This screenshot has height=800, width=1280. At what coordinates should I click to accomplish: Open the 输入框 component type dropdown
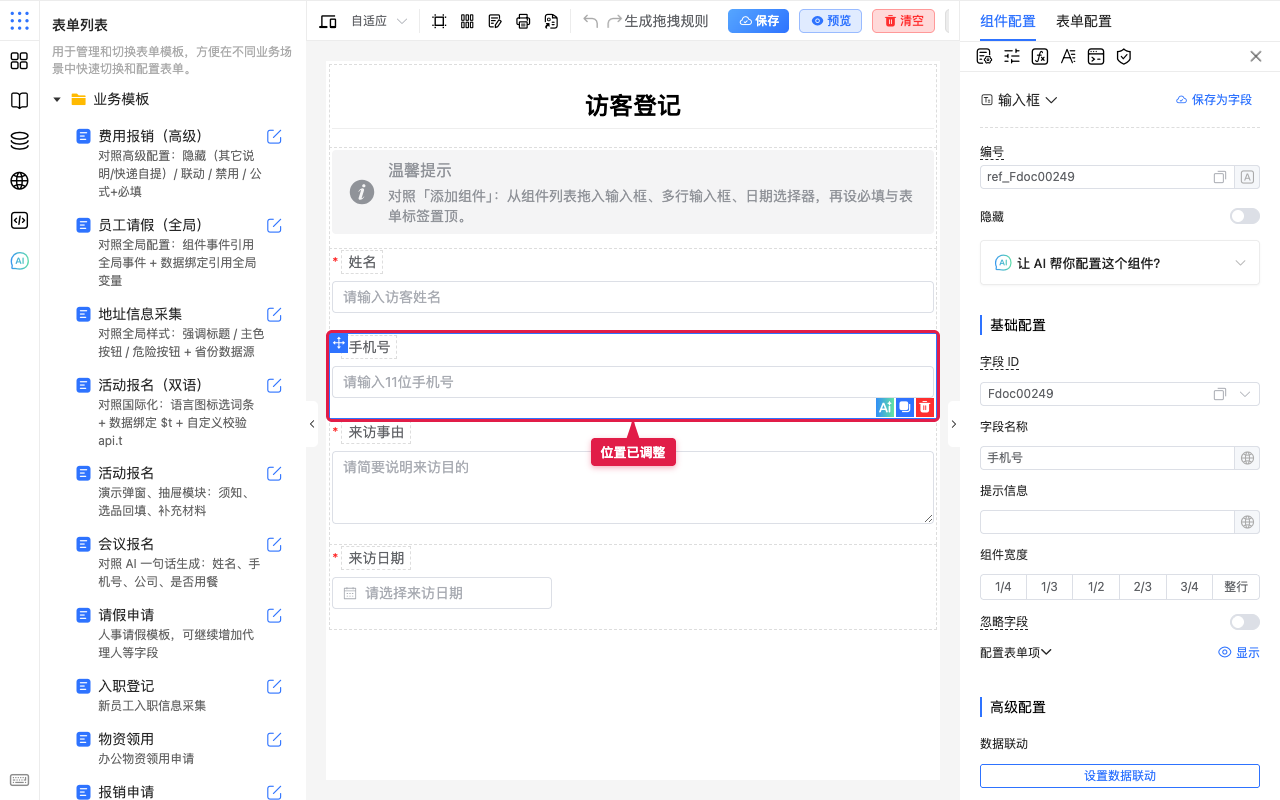1019,100
